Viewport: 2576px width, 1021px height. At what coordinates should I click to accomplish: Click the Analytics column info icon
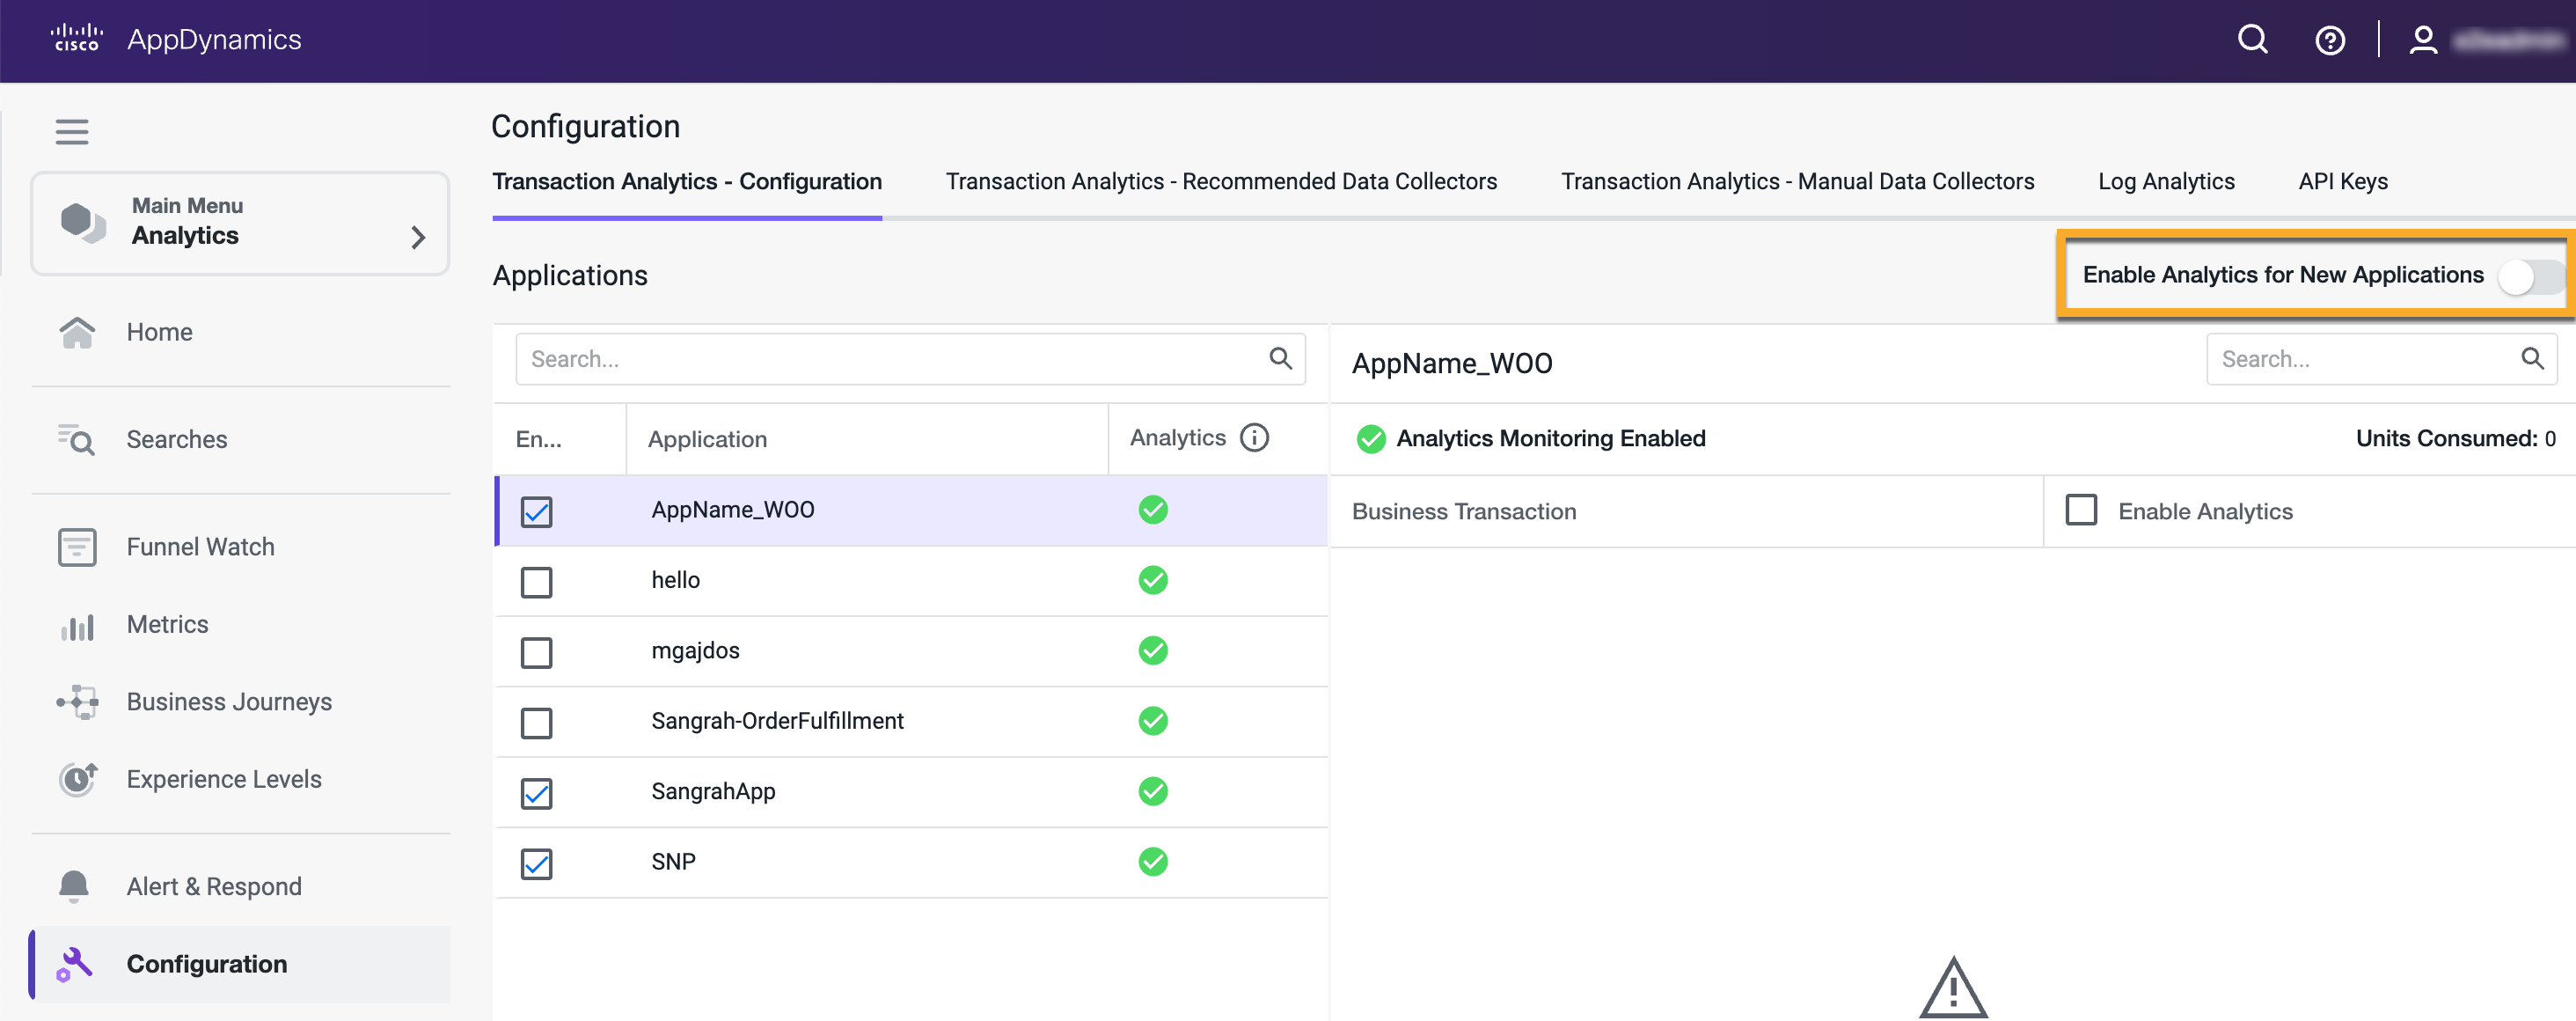pos(1254,438)
